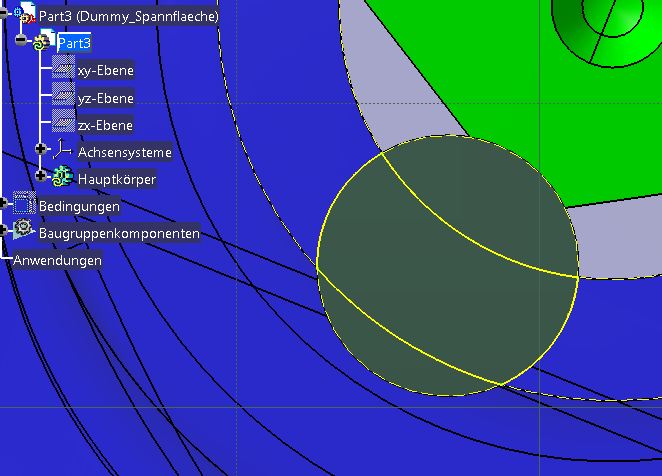The height and width of the screenshot is (476, 662).
Task: Expand the Baugruppenkomponenten node
Action: point(3,230)
